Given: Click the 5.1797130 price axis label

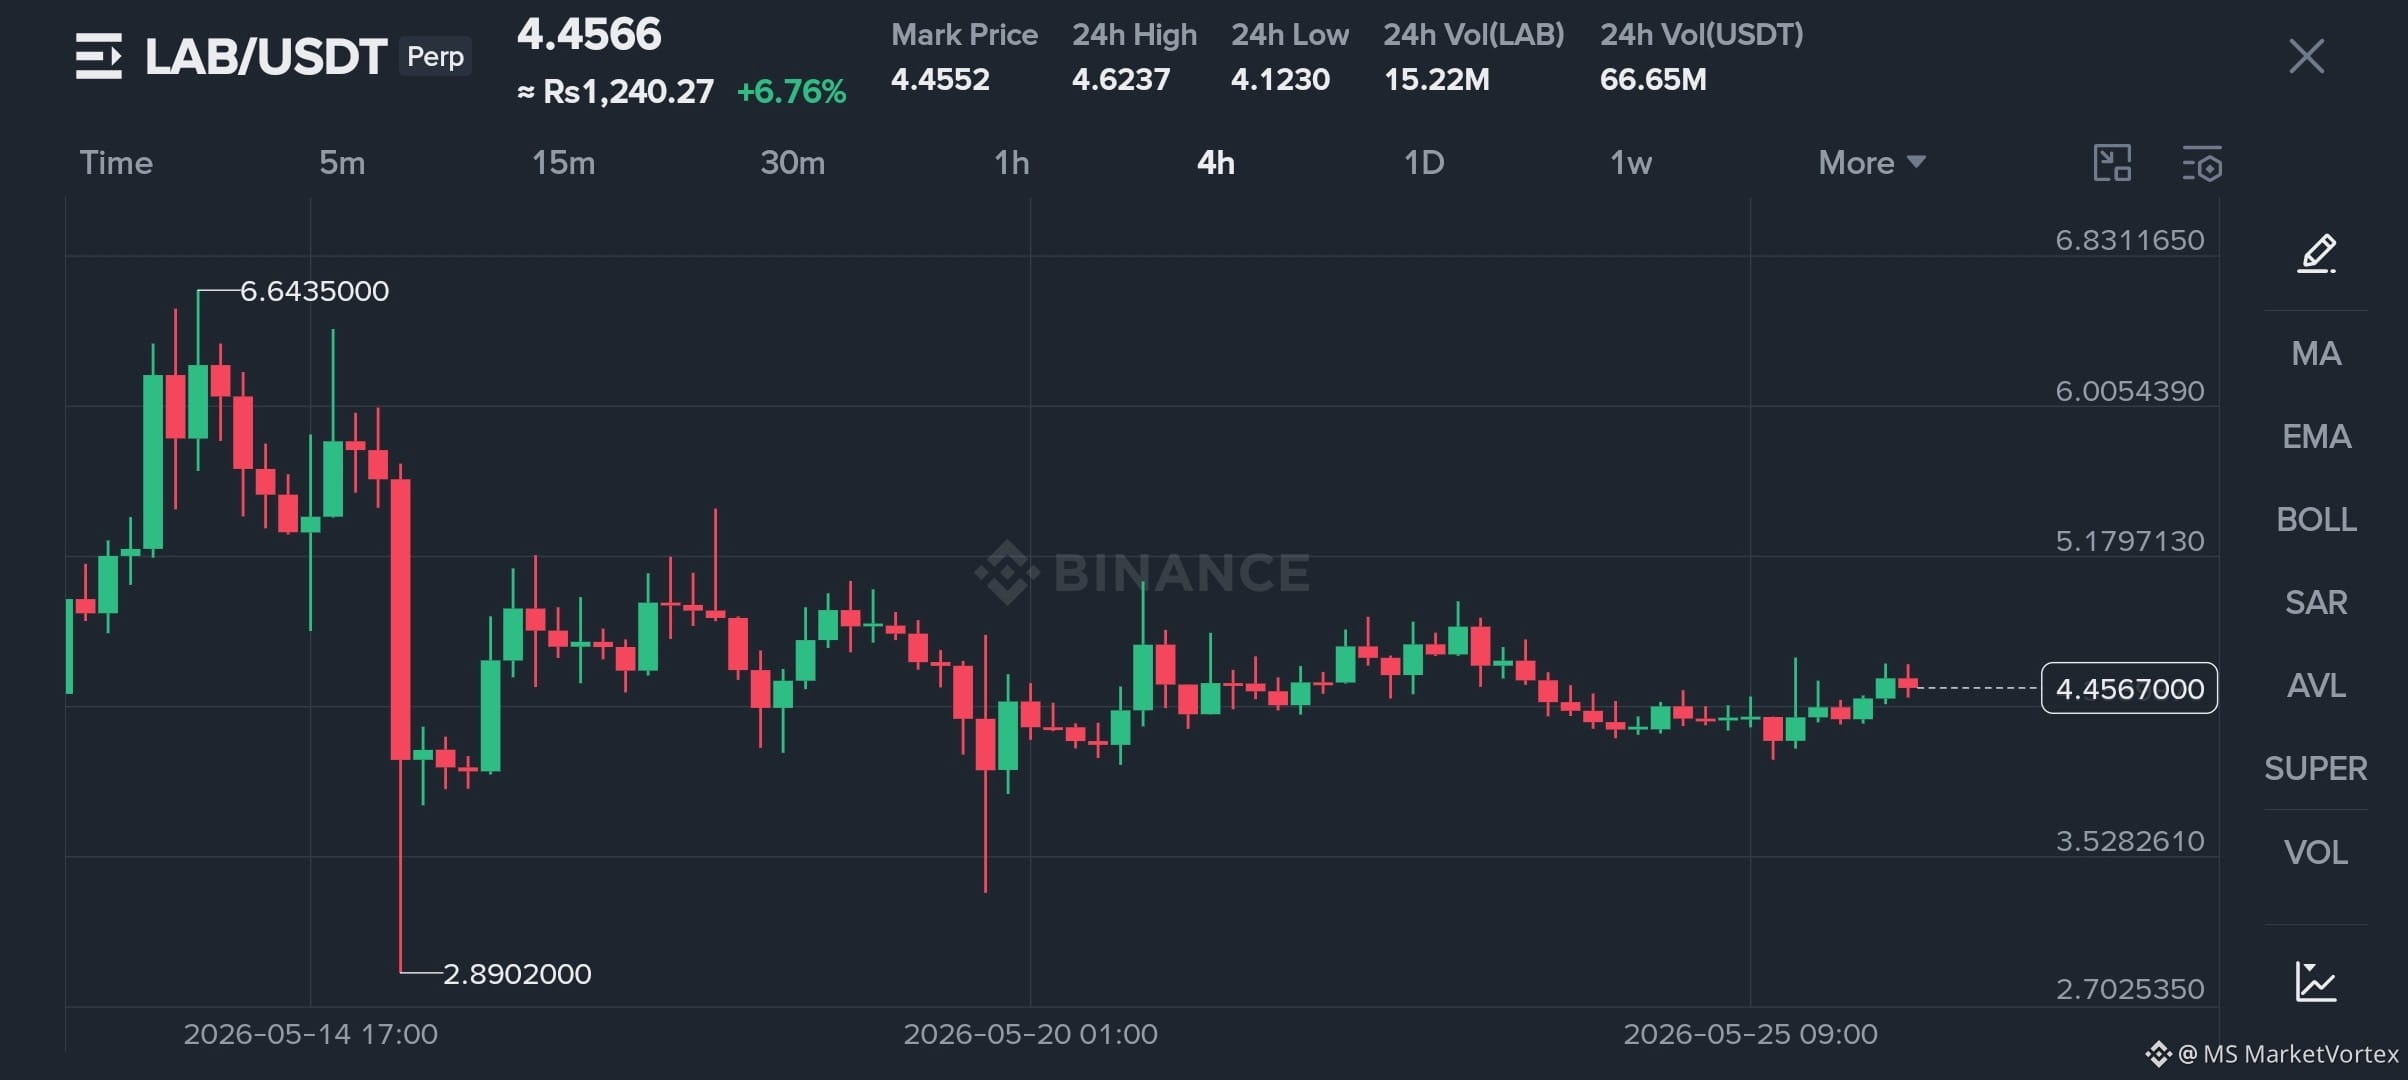Looking at the screenshot, I should tap(2130, 541).
